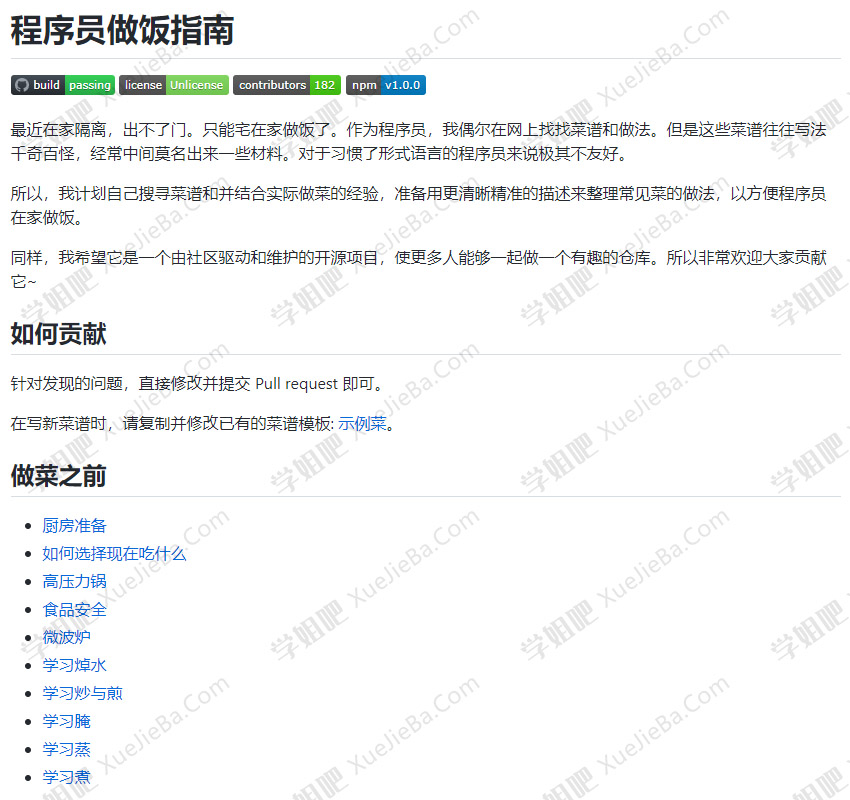This screenshot has width=850, height=800.
Task: Open the 示例菜 template link
Action: click(x=362, y=423)
